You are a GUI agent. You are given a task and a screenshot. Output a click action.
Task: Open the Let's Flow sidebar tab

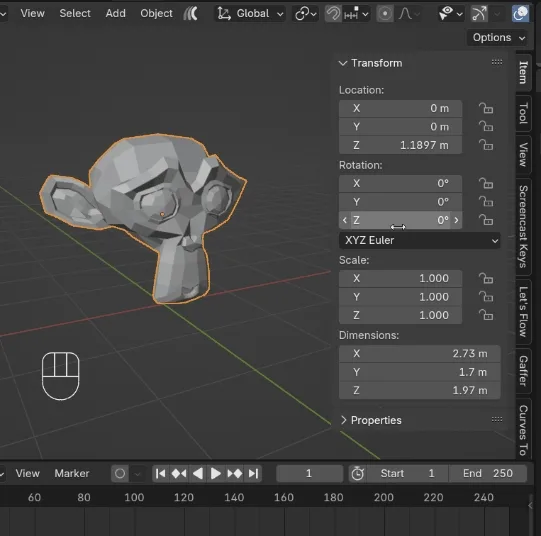[523, 311]
